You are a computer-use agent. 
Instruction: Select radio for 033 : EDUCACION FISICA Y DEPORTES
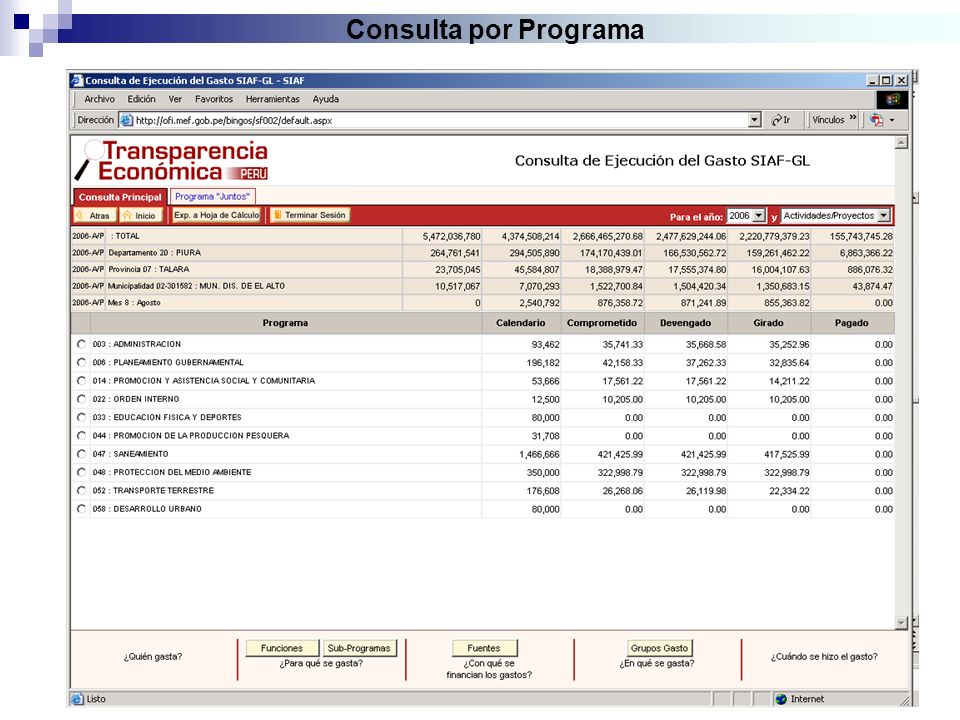(x=81, y=418)
